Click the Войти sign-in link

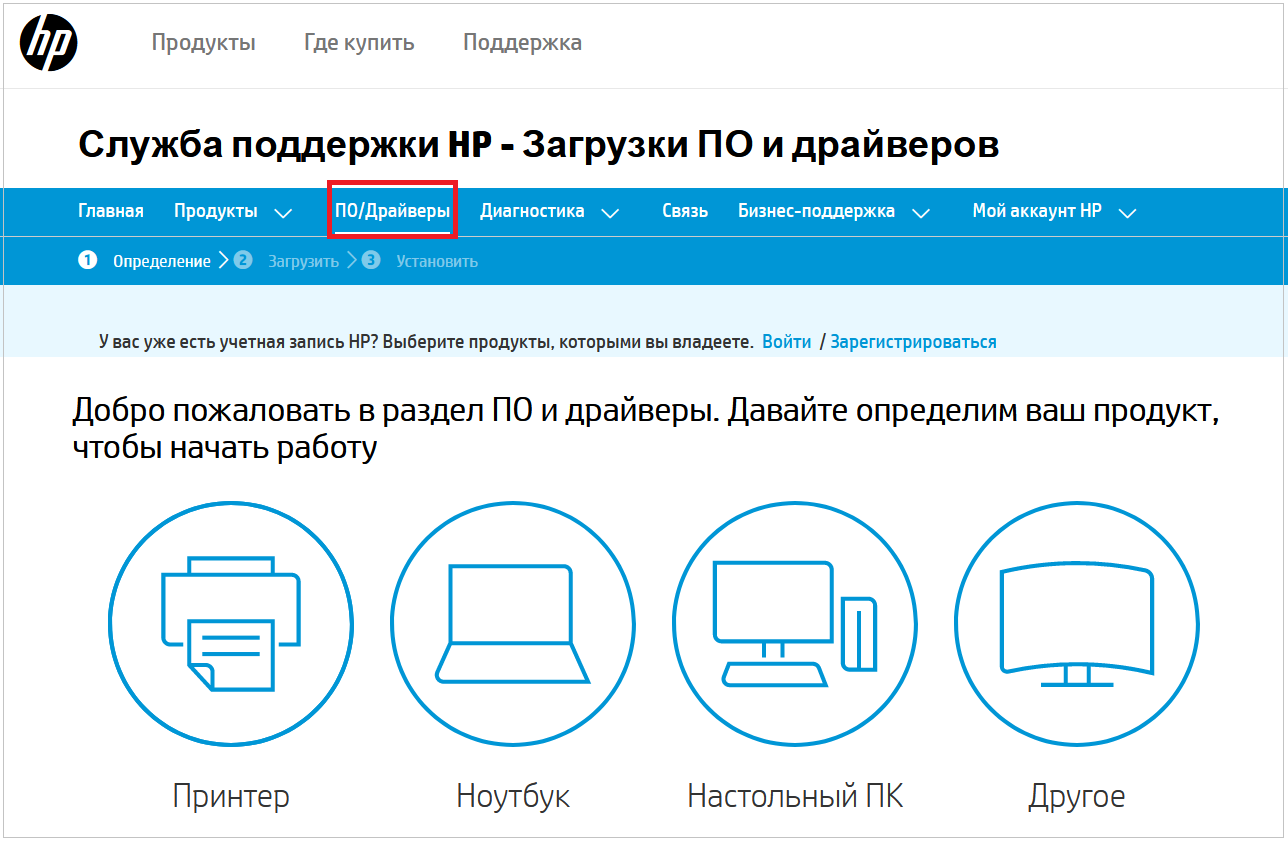(787, 342)
